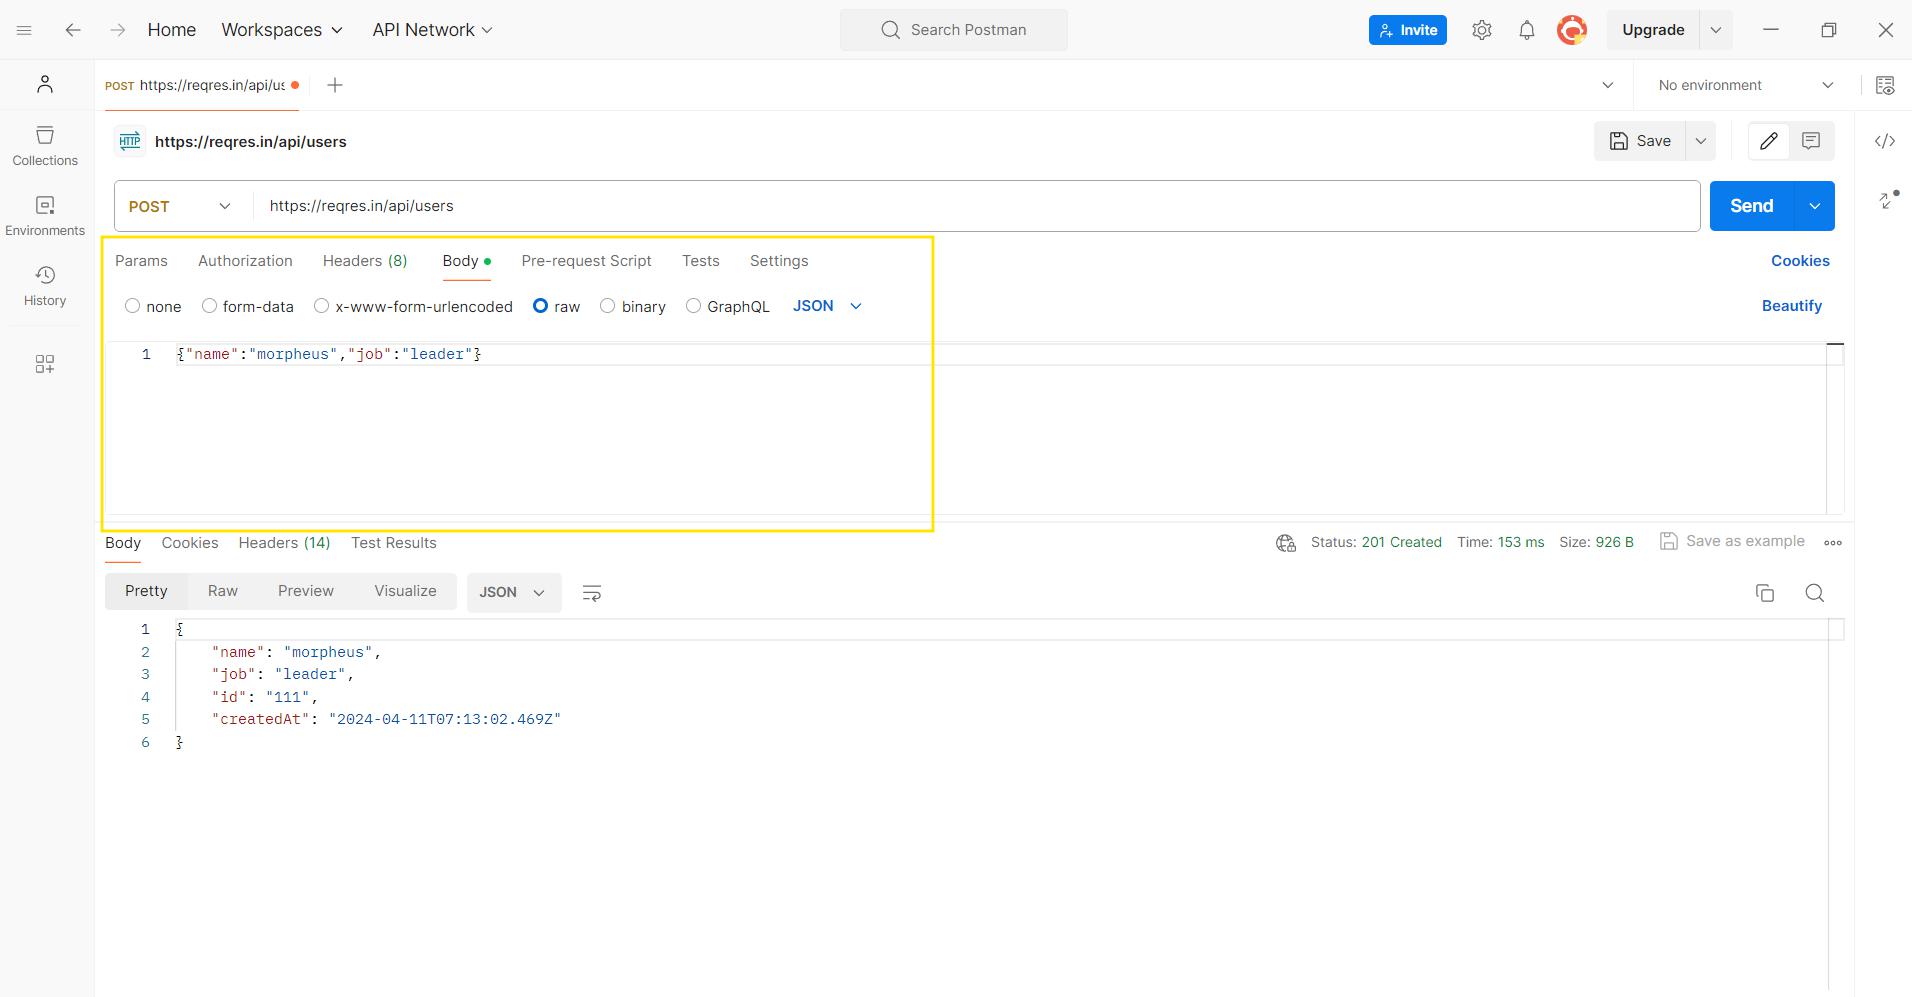
Task: Open the workspace user icon in sidebar
Action: [x=45, y=84]
